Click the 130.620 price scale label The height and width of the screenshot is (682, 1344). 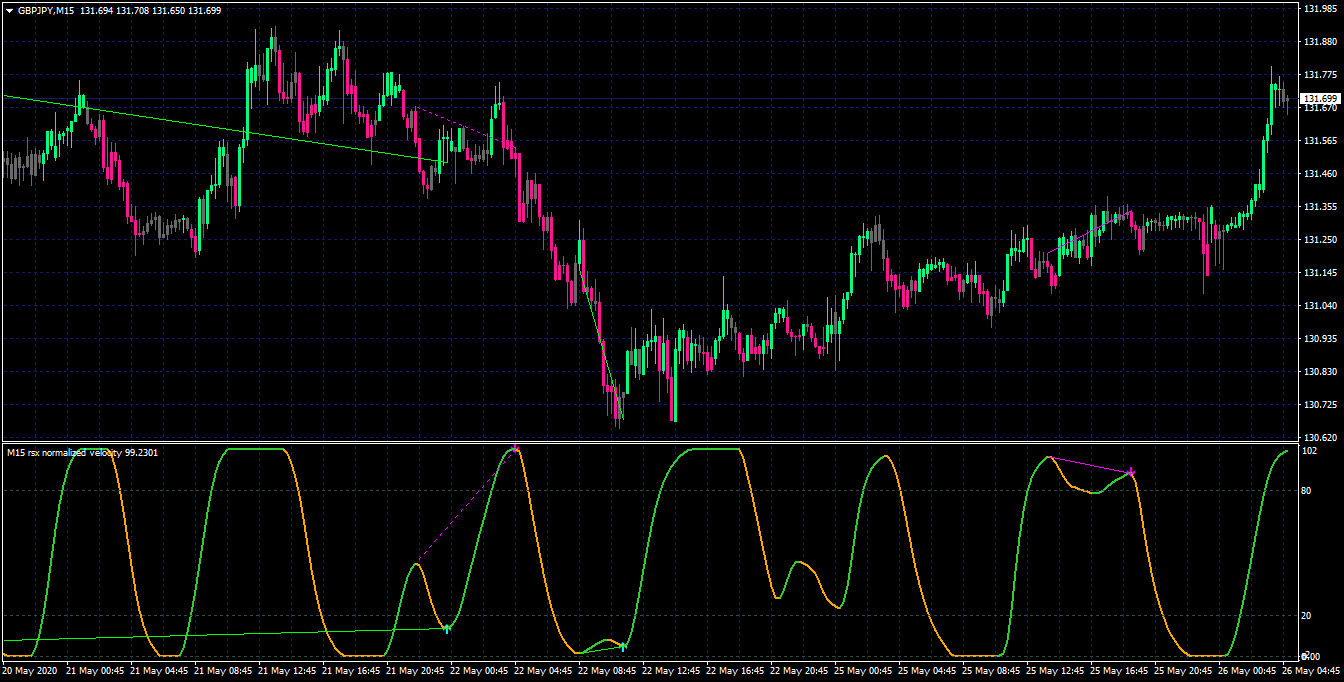1321,437
